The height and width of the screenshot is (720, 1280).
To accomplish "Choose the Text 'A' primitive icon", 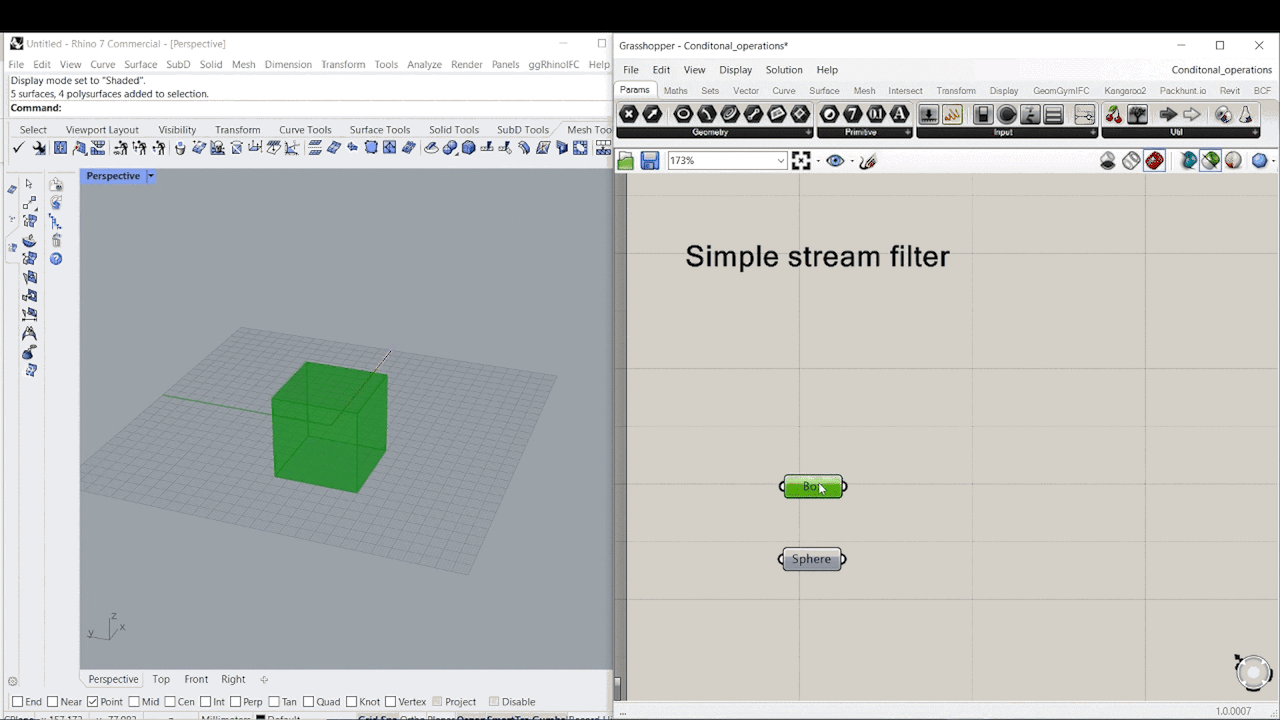I will 900,115.
